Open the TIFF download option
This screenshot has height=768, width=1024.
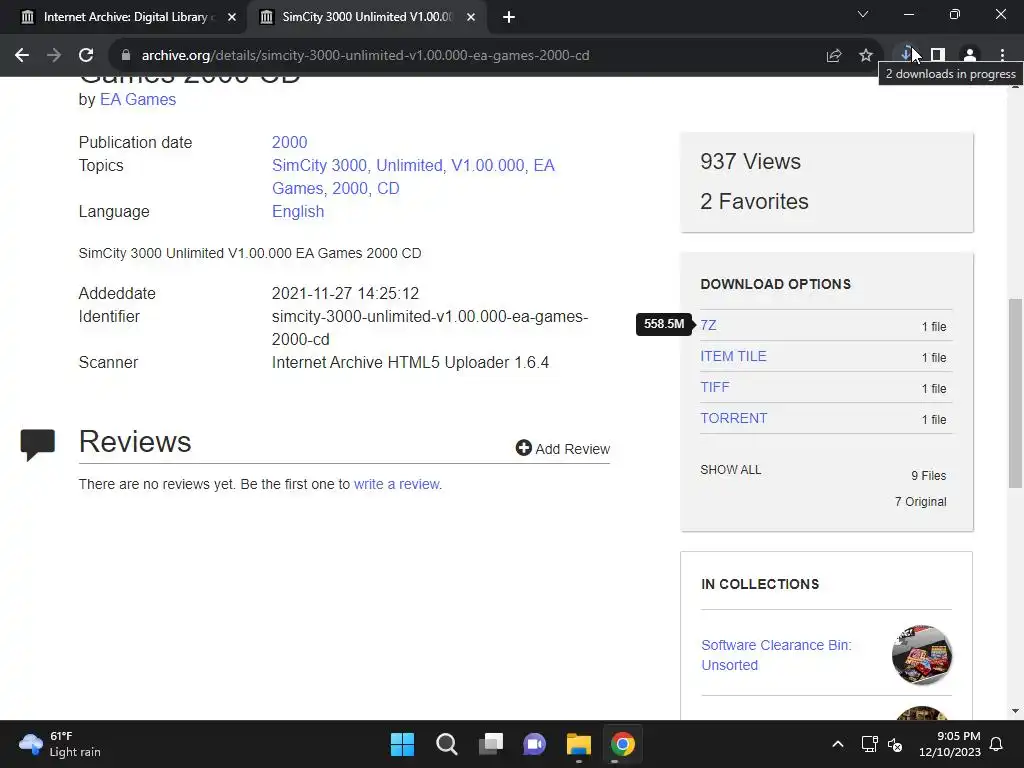tap(714, 387)
